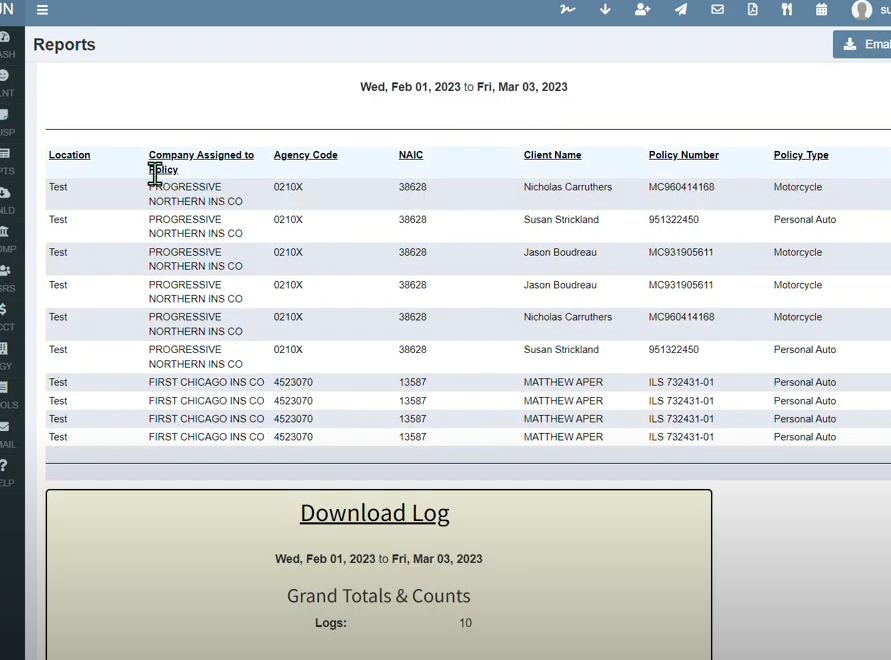The width and height of the screenshot is (891, 660).
Task: Click the Logs count value 10
Action: point(465,623)
